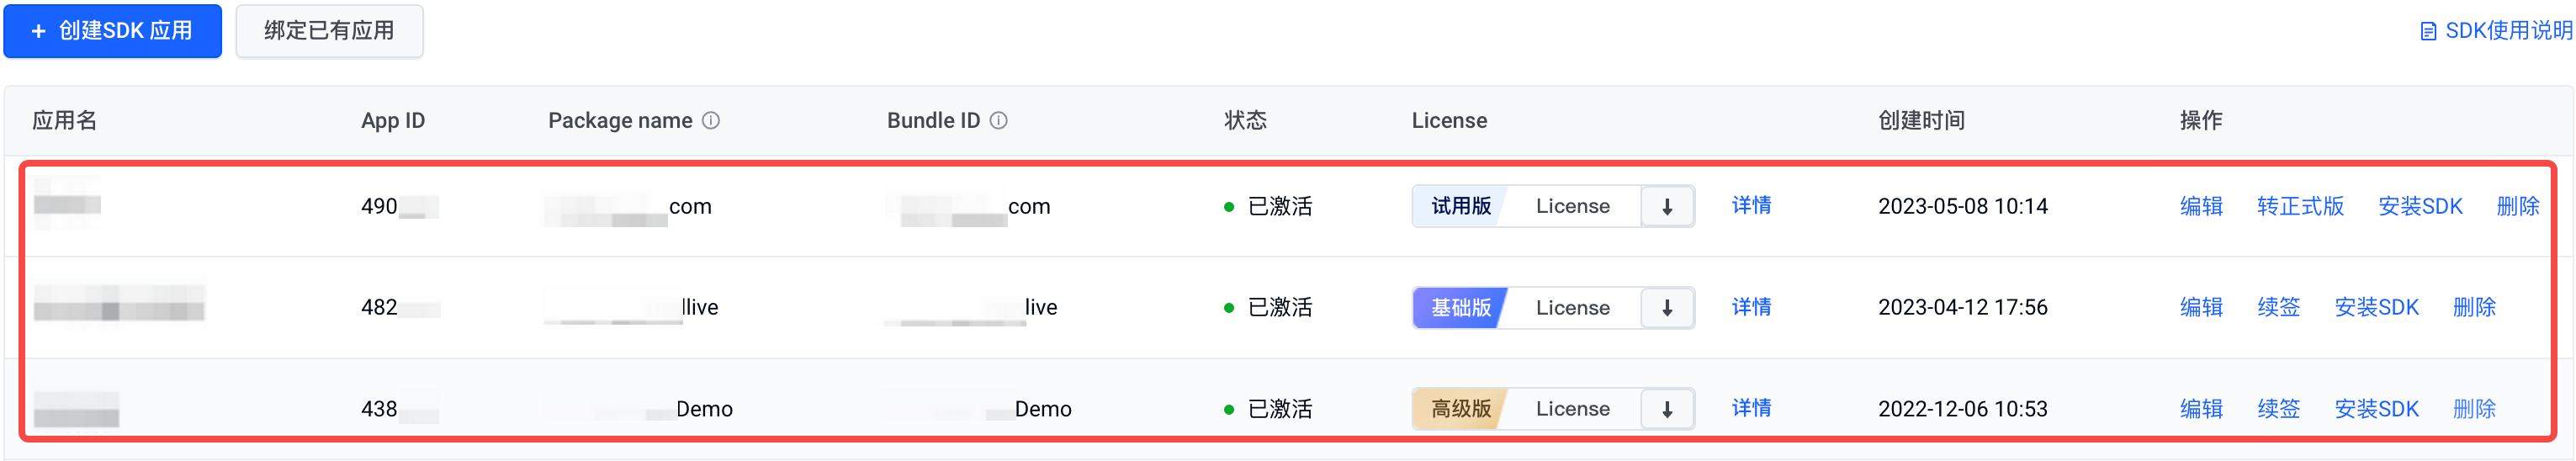
Task: Click 删除 in the 2023-05-08 row
Action: pos(2518,207)
